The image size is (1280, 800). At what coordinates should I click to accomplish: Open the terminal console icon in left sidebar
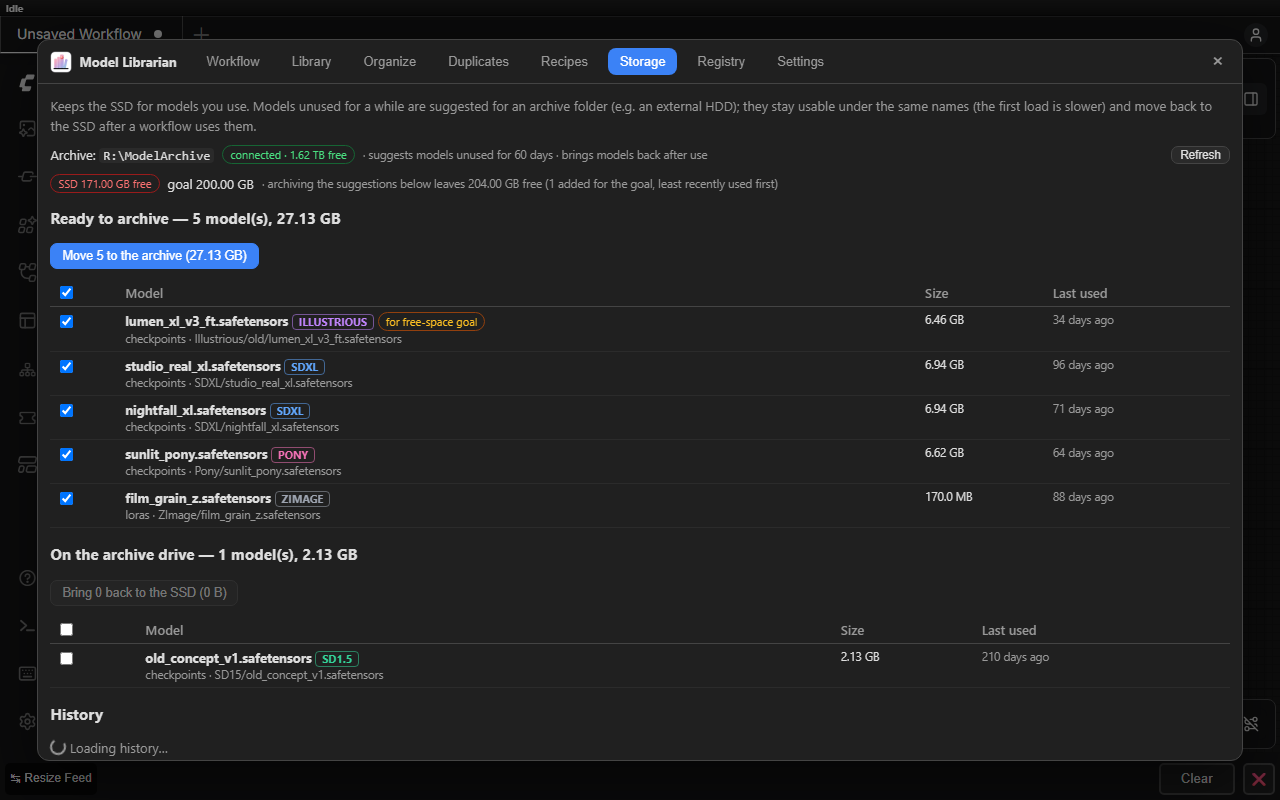point(28,626)
